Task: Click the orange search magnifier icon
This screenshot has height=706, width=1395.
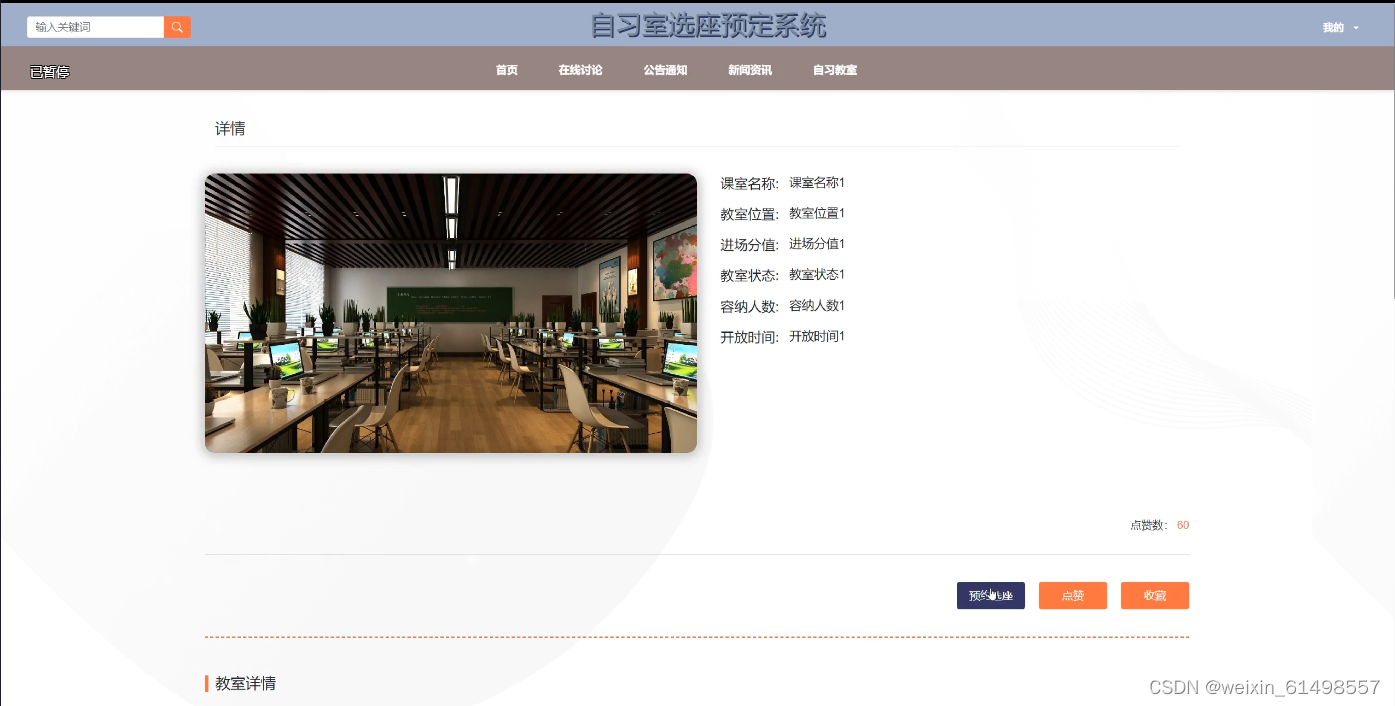Action: tap(177, 27)
